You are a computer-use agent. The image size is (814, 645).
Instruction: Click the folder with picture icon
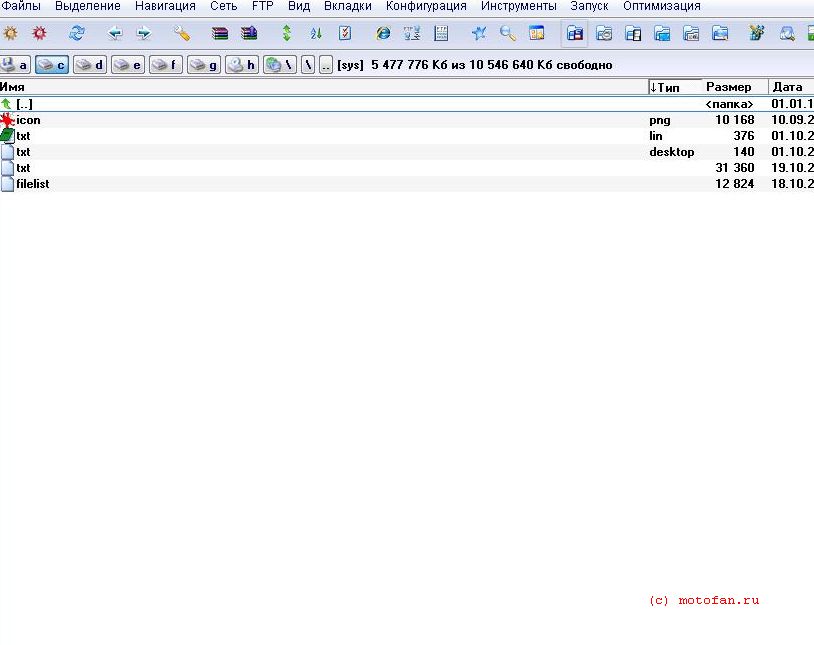[720, 34]
